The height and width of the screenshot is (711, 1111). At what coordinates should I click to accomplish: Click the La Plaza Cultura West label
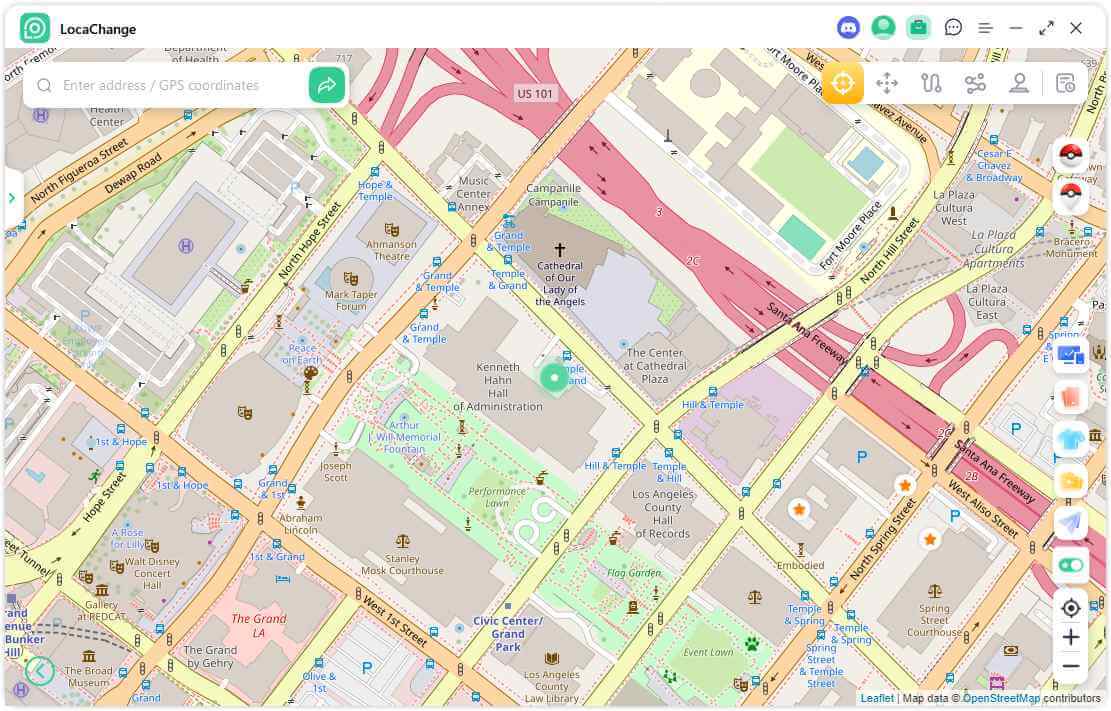[954, 208]
